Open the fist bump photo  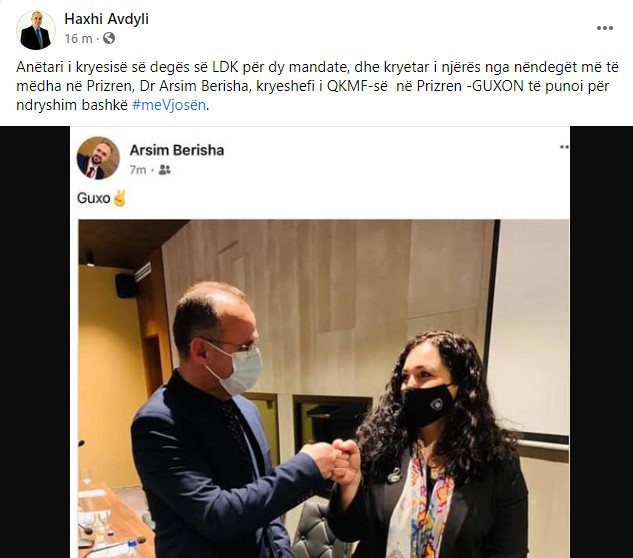323,389
